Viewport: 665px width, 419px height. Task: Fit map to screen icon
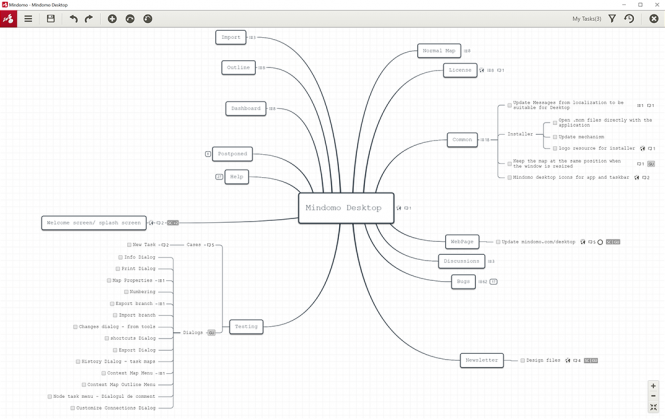pos(653,407)
